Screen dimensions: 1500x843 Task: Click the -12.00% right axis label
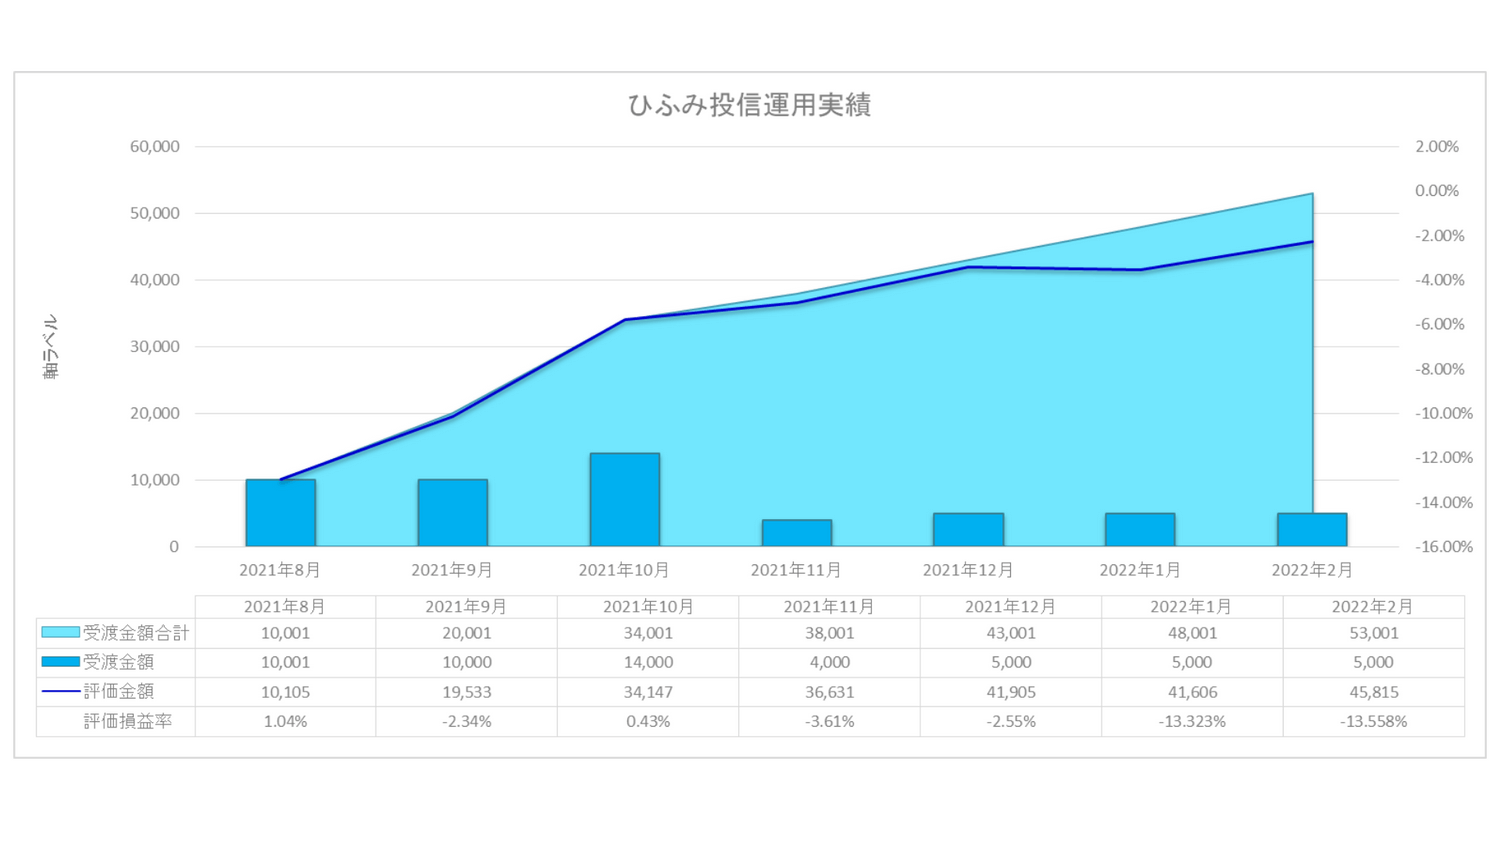(1444, 457)
